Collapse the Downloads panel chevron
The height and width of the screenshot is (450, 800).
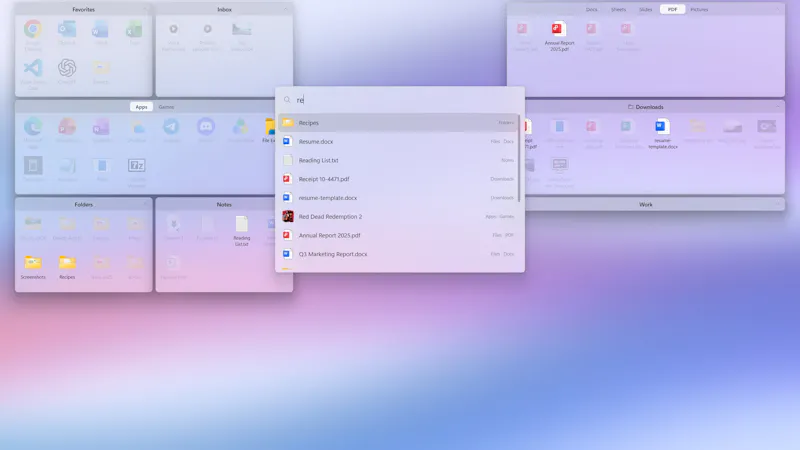coord(778,107)
